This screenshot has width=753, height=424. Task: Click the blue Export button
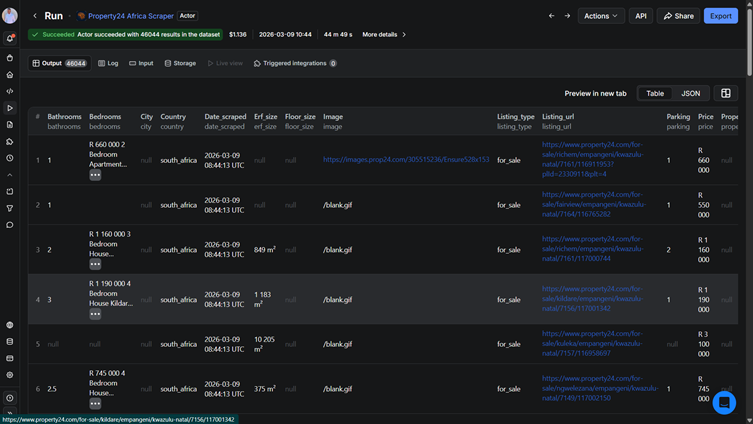pos(720,16)
